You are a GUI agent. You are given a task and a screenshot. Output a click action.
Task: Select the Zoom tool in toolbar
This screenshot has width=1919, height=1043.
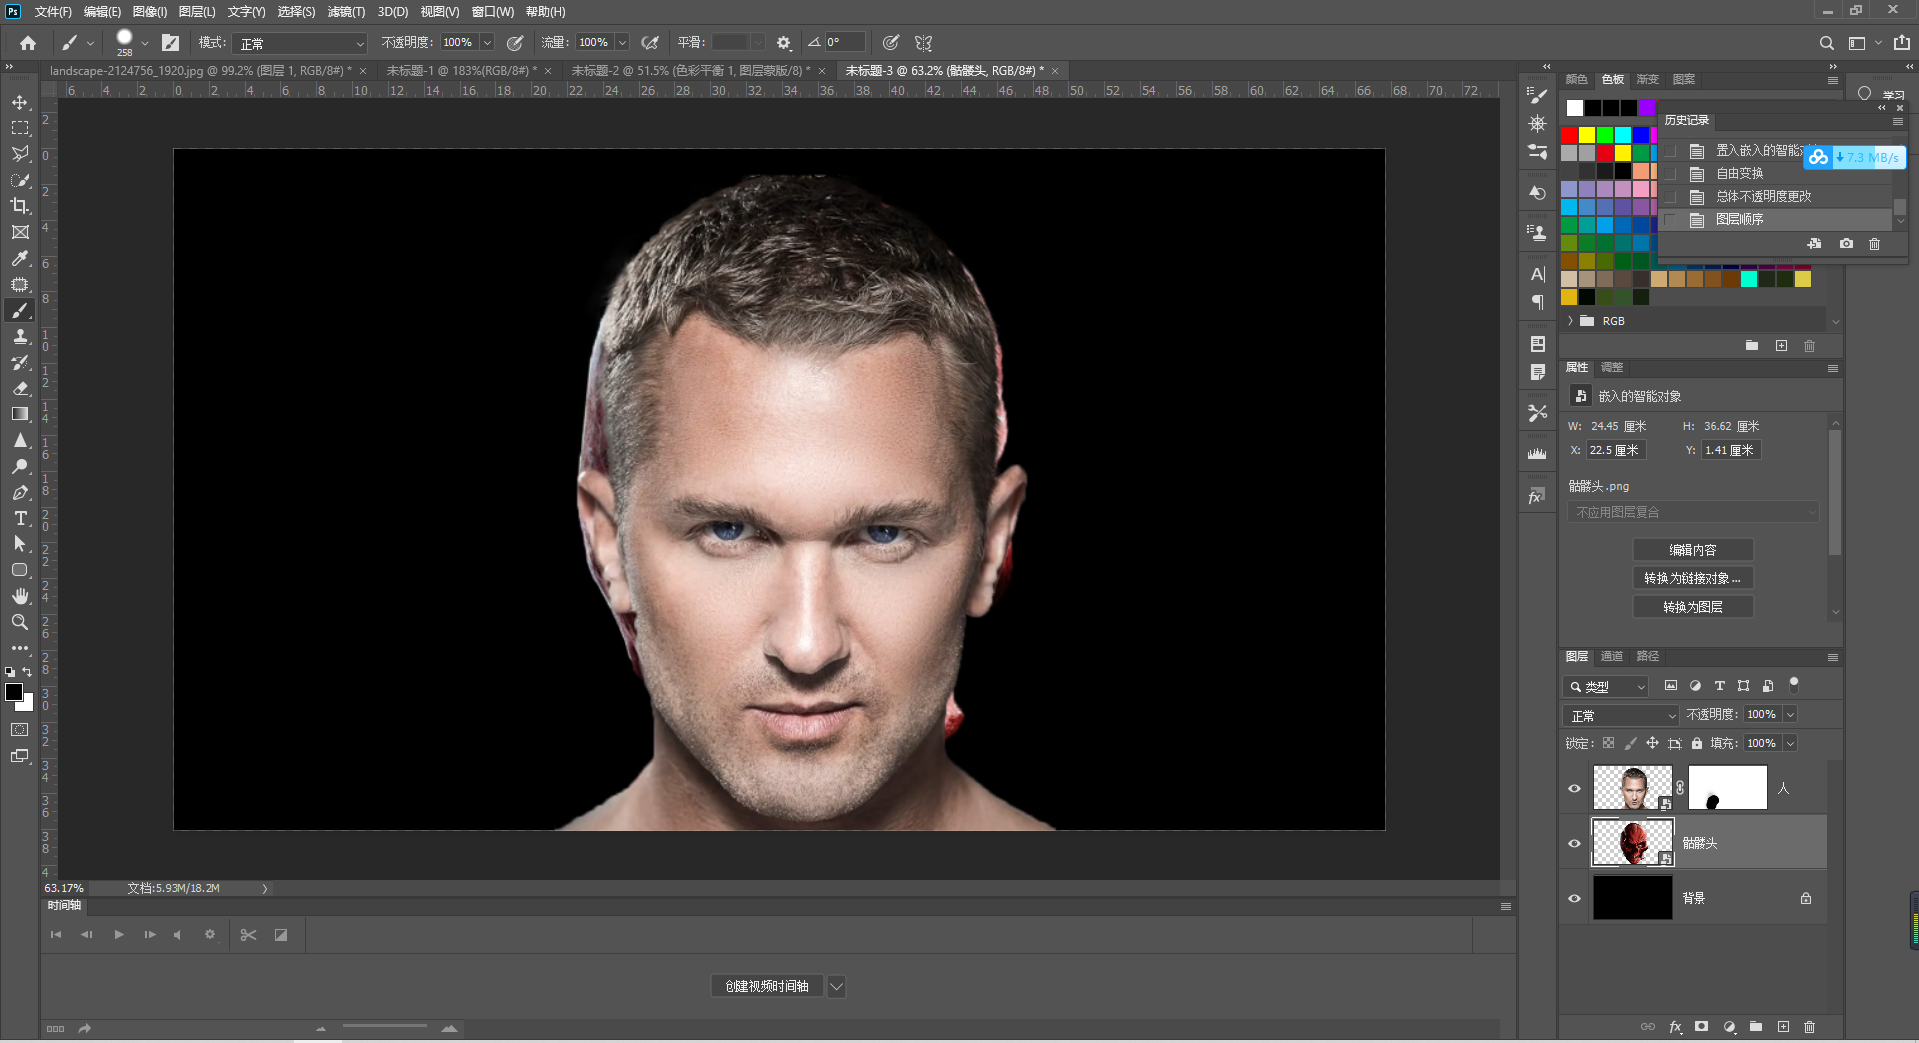click(20, 622)
